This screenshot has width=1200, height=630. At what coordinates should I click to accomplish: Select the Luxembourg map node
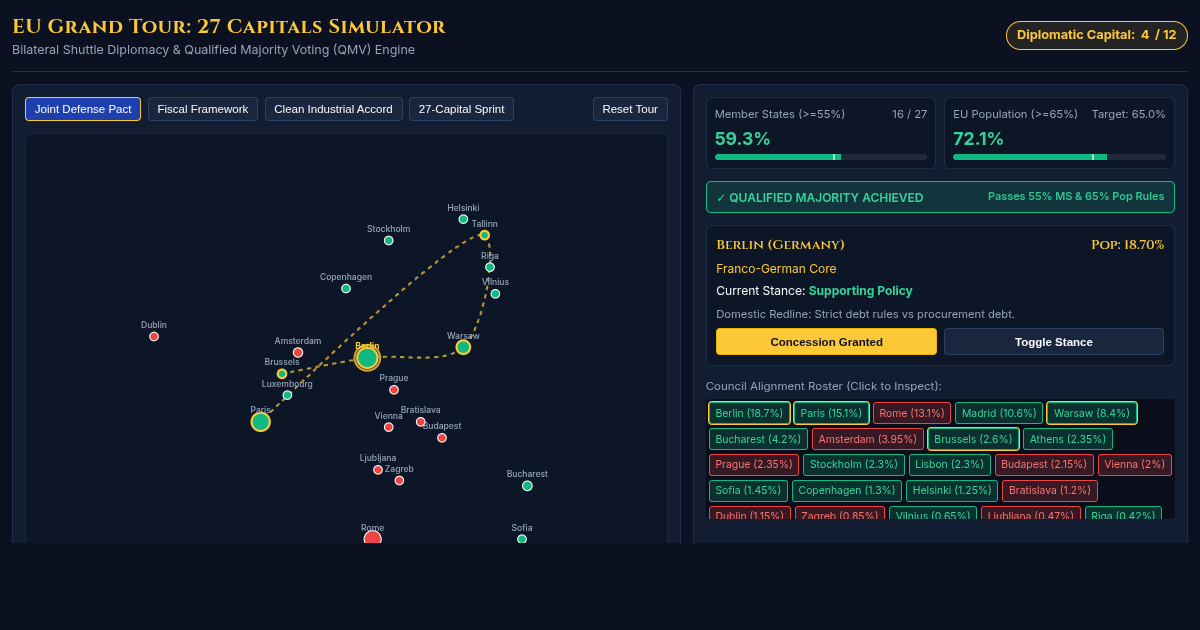287,395
